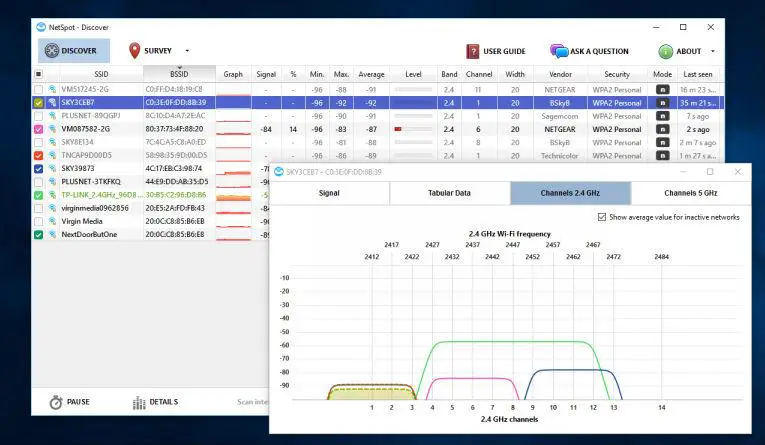Maximize the main NetSpot Discover window
The height and width of the screenshot is (445, 765).
[x=683, y=27]
